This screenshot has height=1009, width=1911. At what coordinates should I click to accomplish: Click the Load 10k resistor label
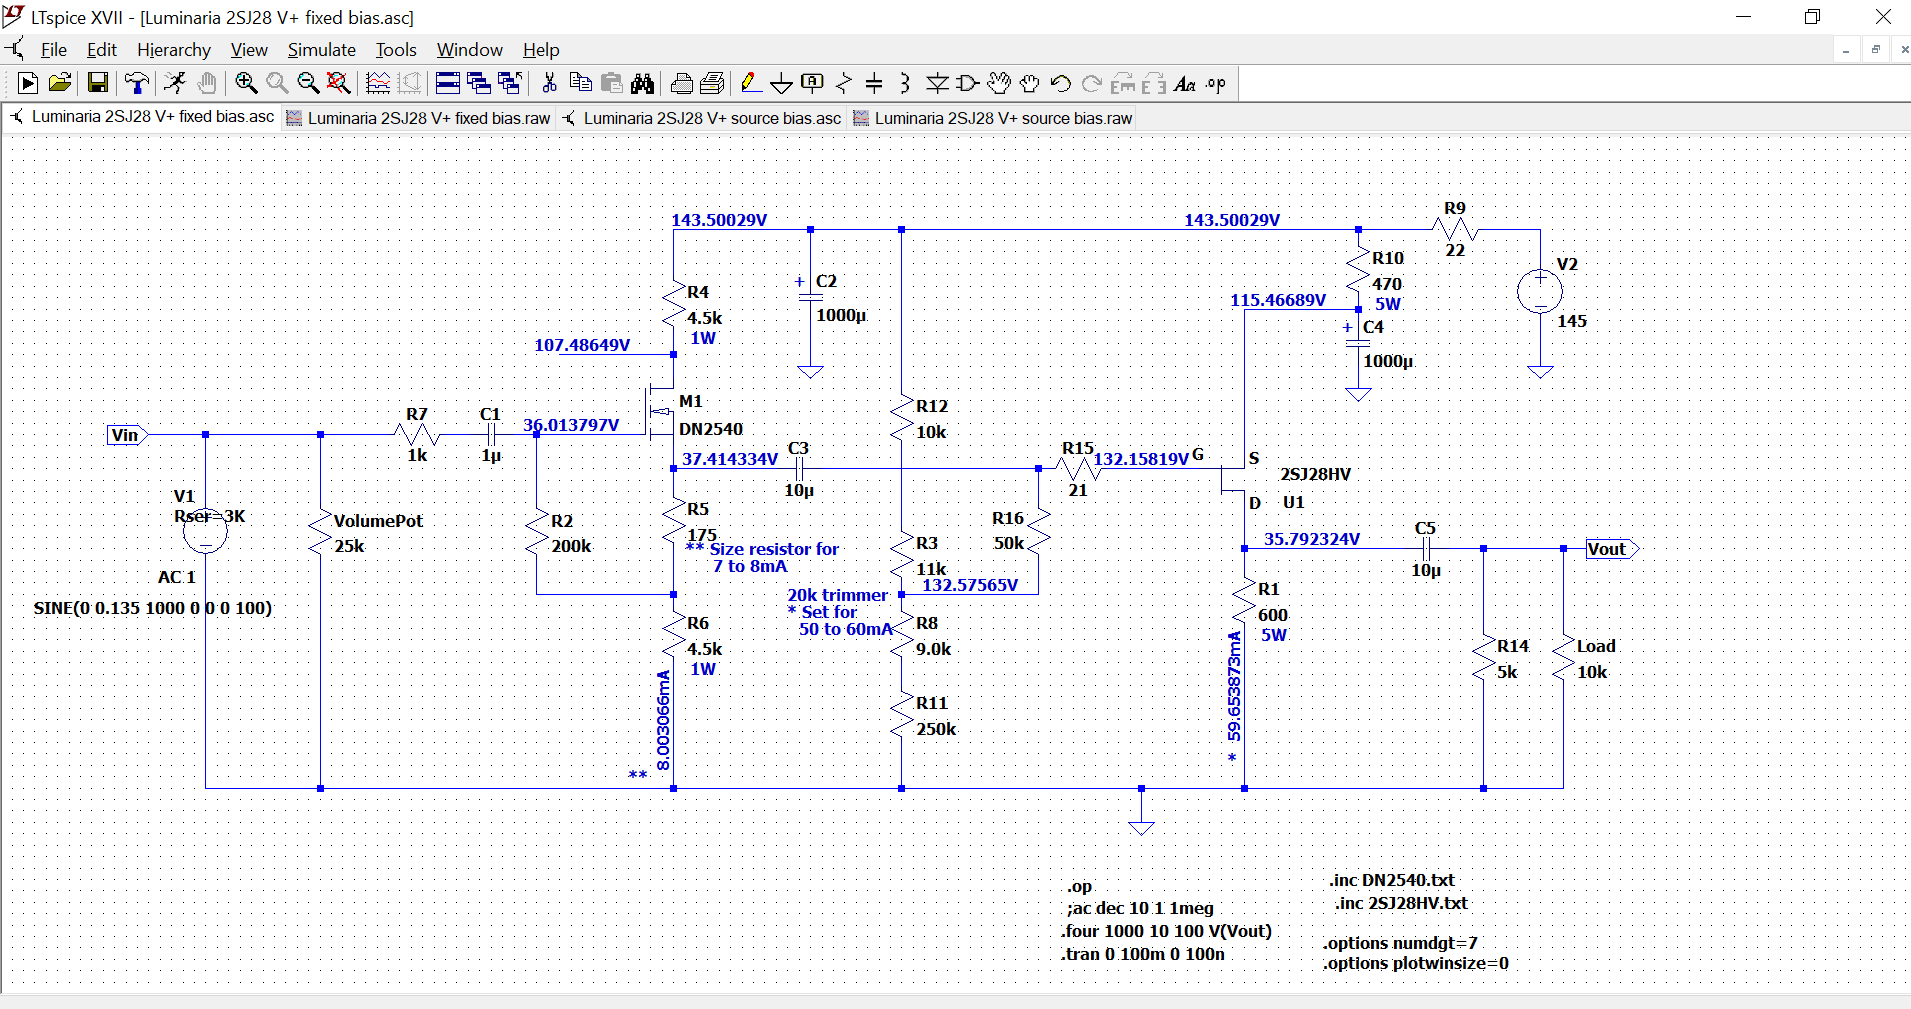[1595, 646]
